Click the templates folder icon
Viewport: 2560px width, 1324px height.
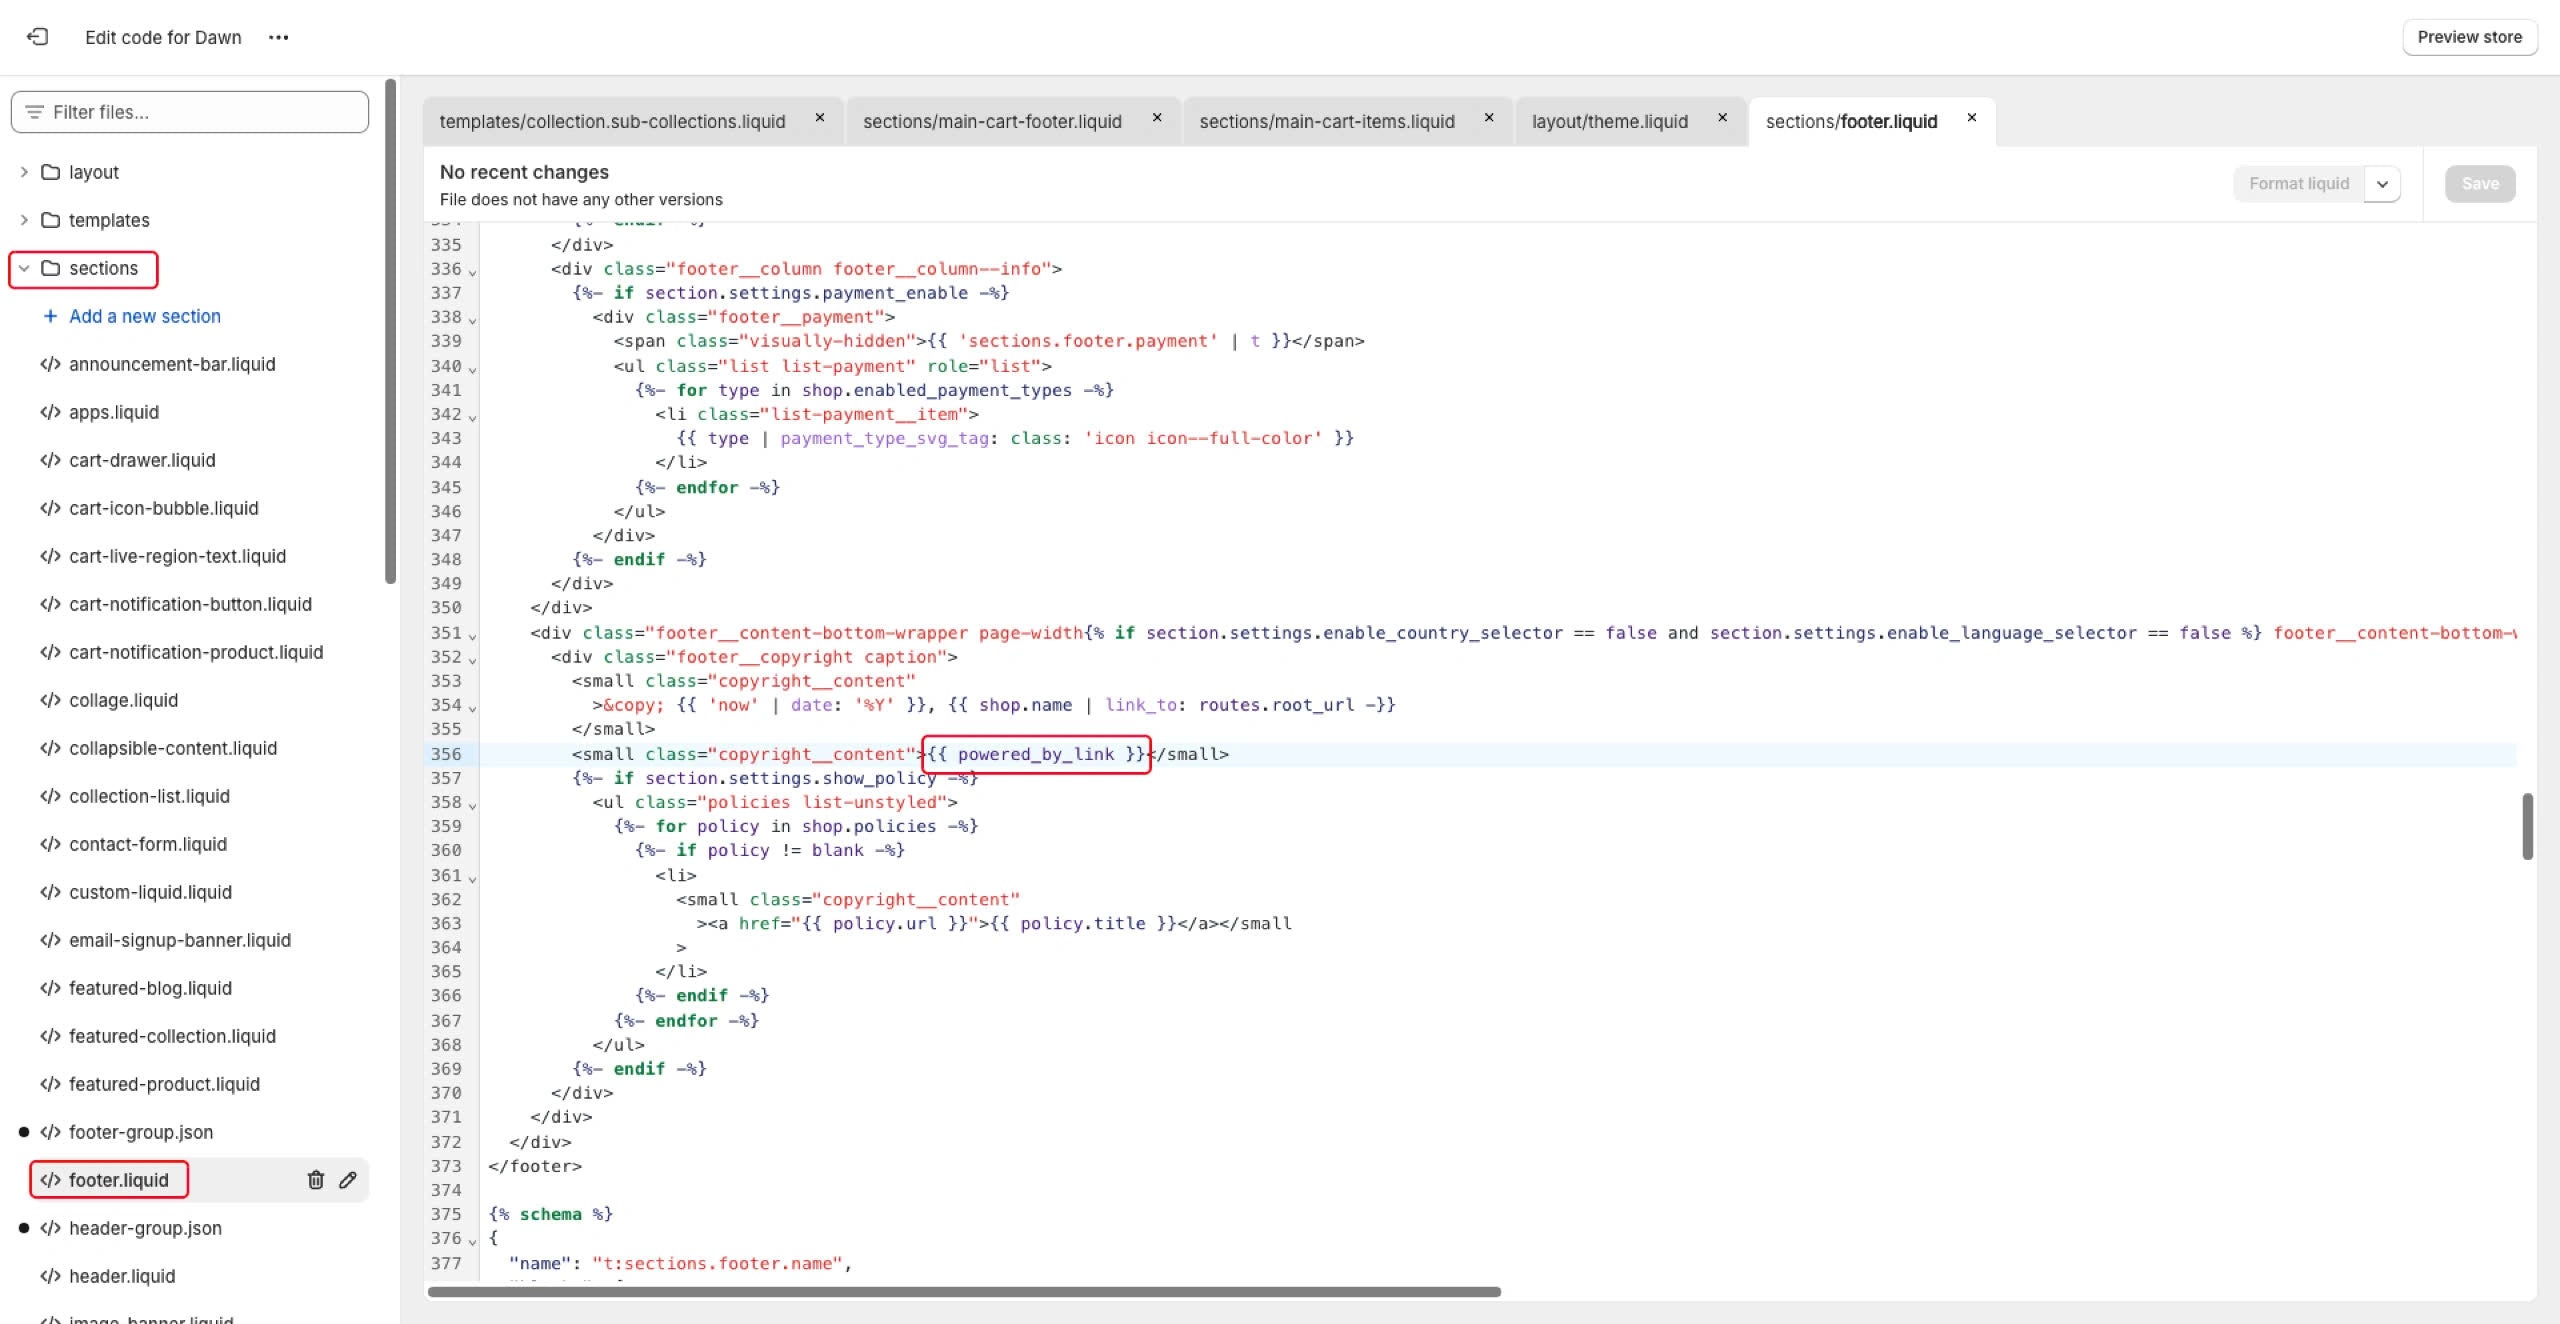click(x=50, y=220)
